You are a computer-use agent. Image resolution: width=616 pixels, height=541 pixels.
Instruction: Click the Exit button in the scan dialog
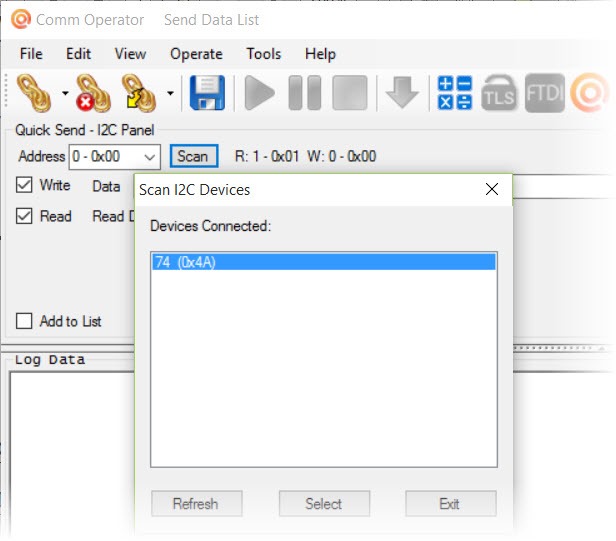(451, 504)
